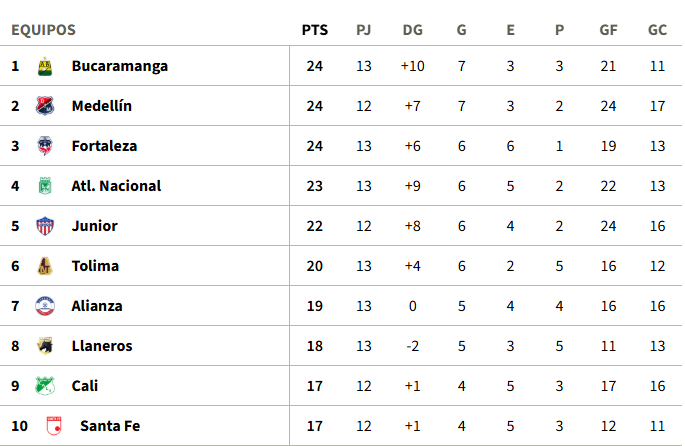Click the Junior team crest icon

point(44,226)
